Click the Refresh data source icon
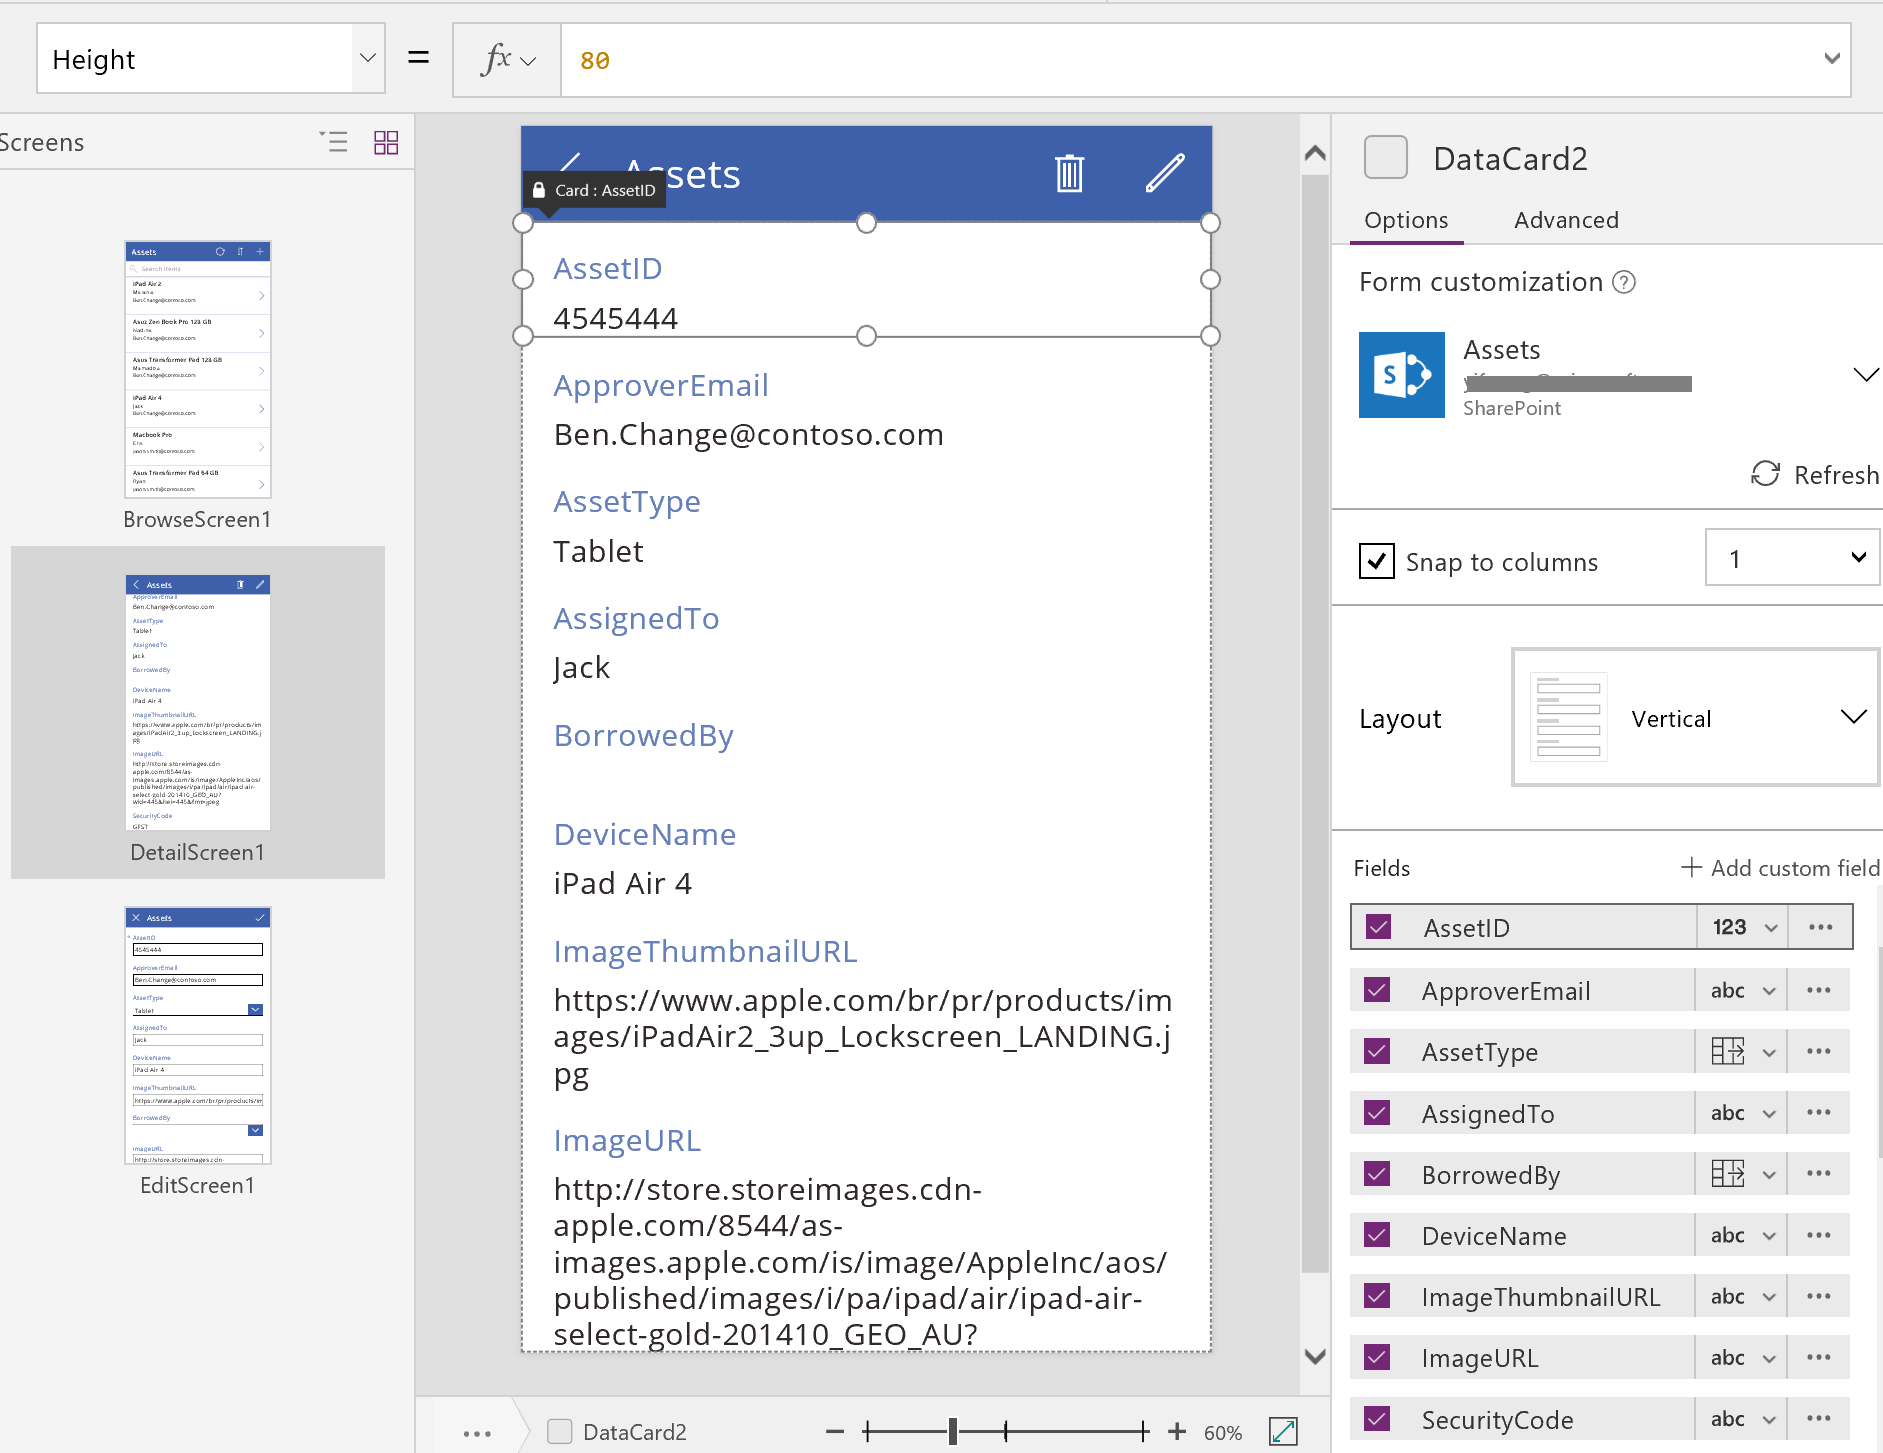 coord(1765,474)
